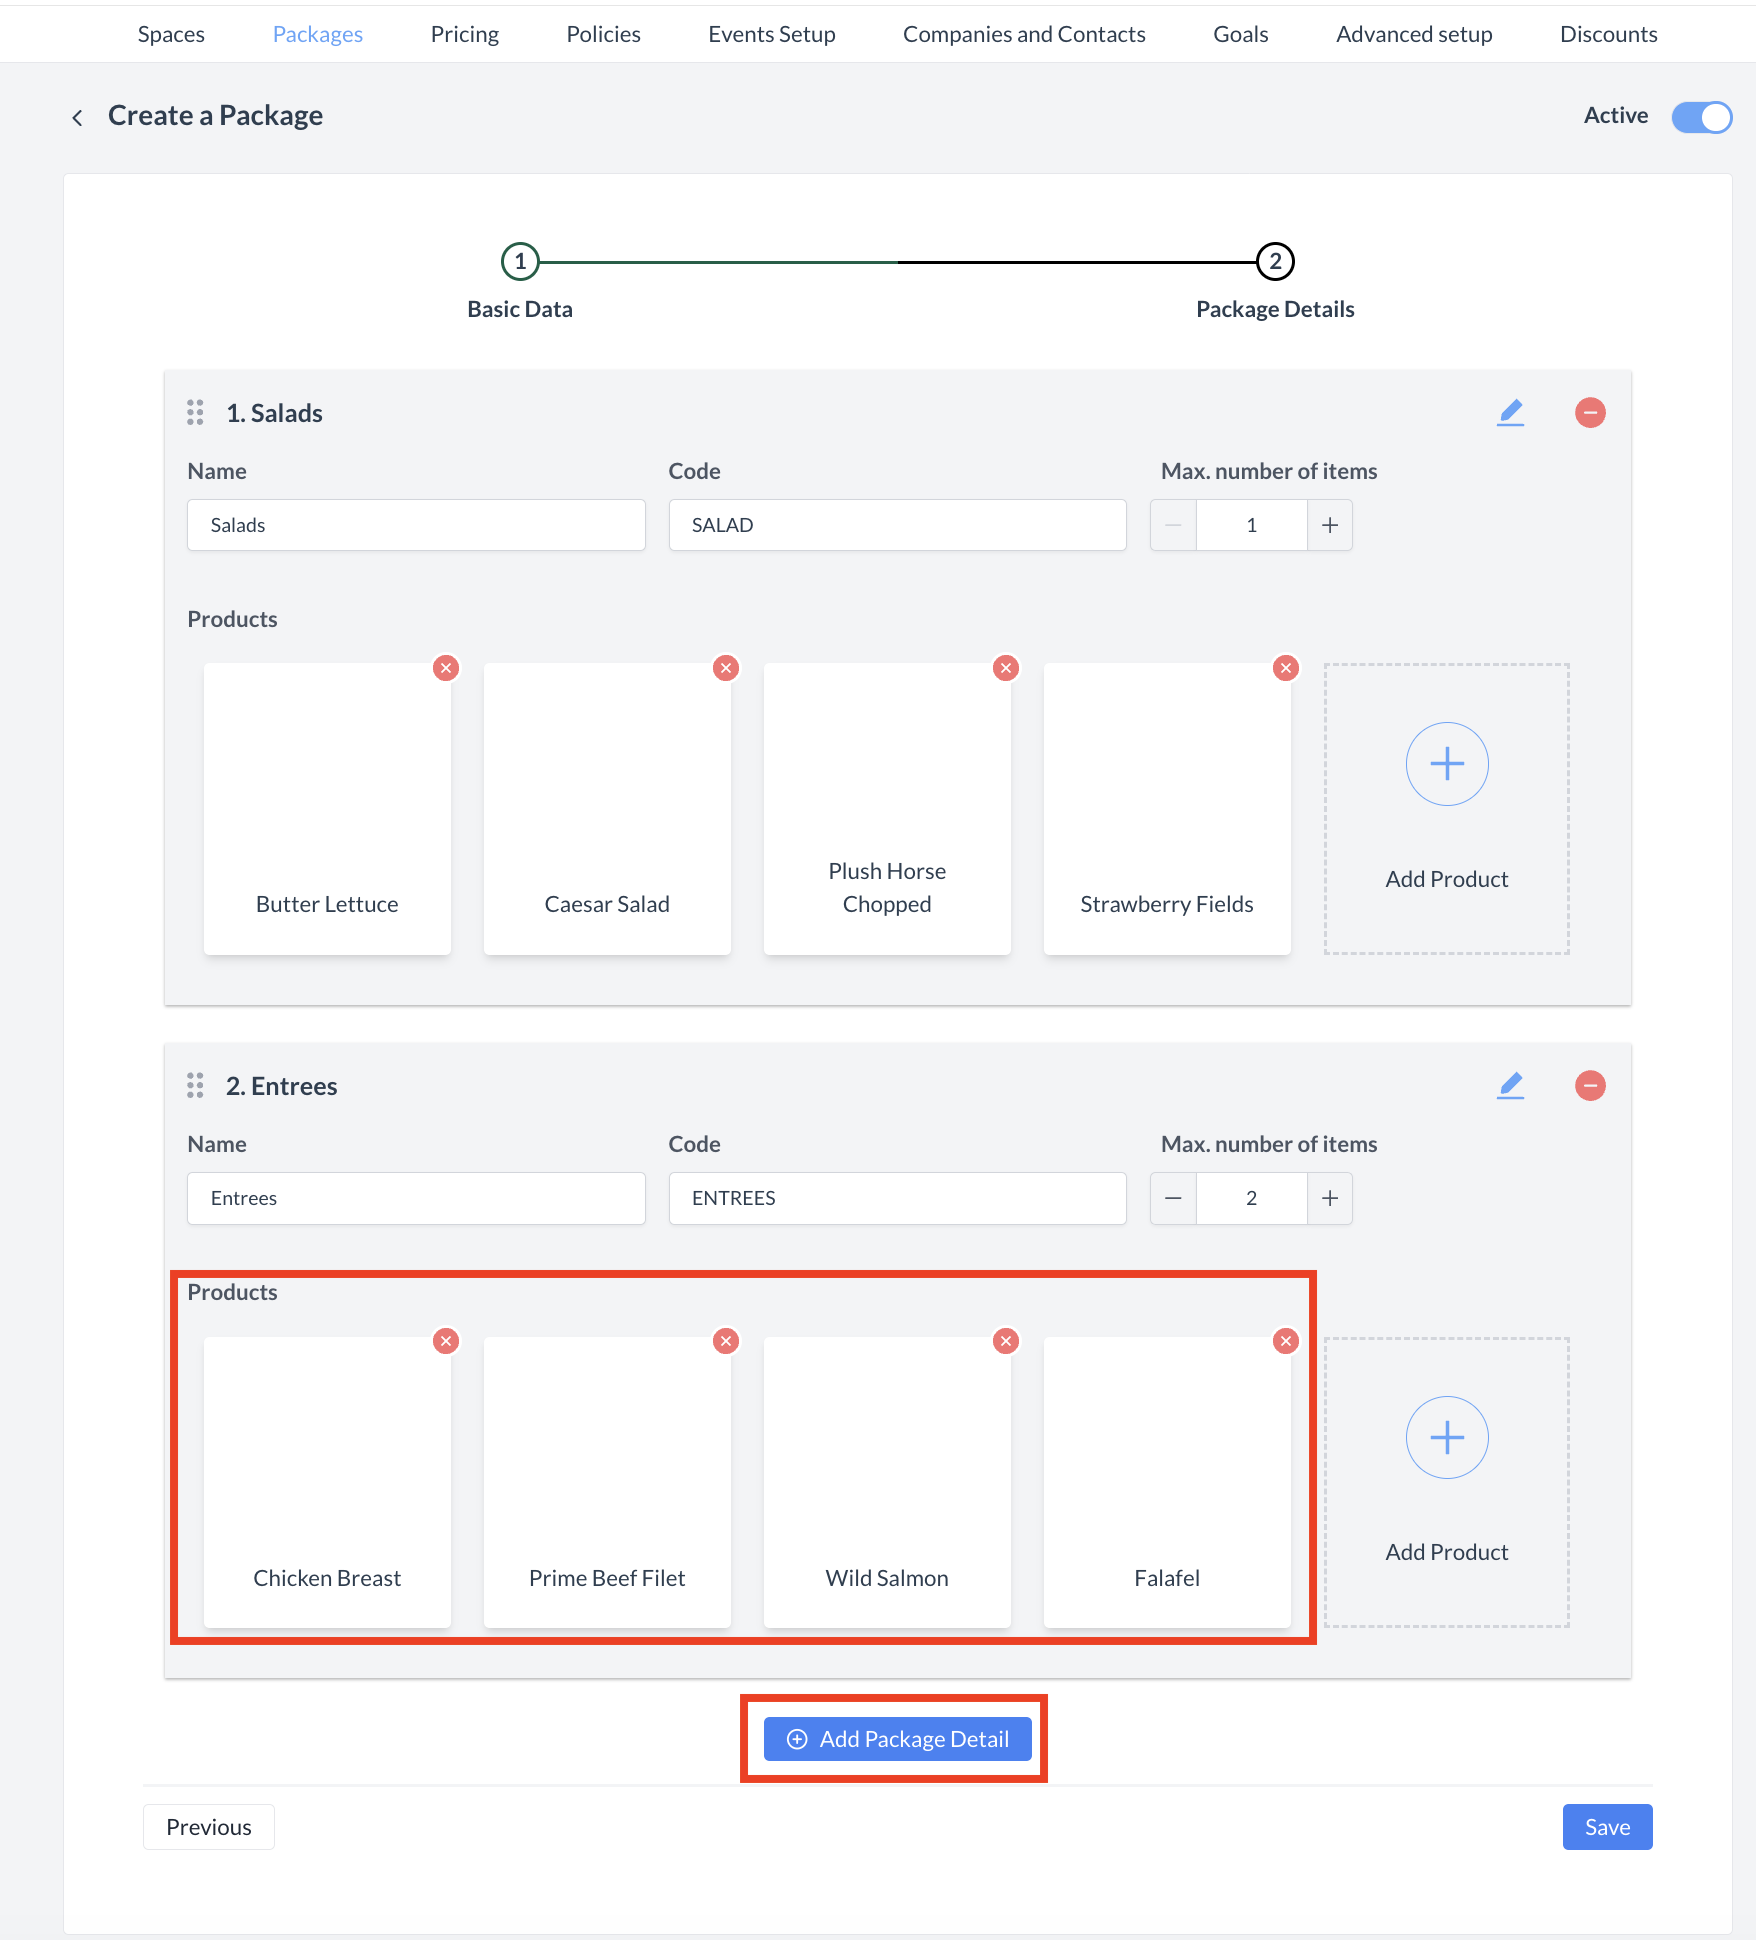Jump to step 1 Basic Data
The width and height of the screenshot is (1756, 1940).
pyautogui.click(x=520, y=262)
